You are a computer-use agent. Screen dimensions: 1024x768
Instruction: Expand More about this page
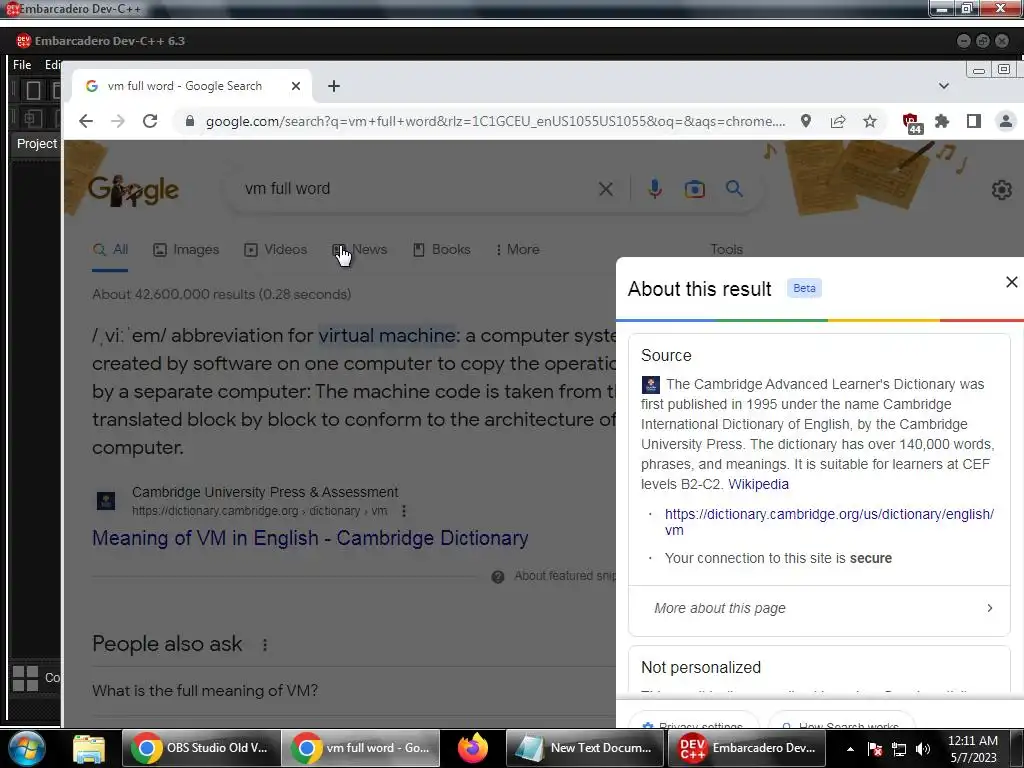pyautogui.click(x=819, y=609)
